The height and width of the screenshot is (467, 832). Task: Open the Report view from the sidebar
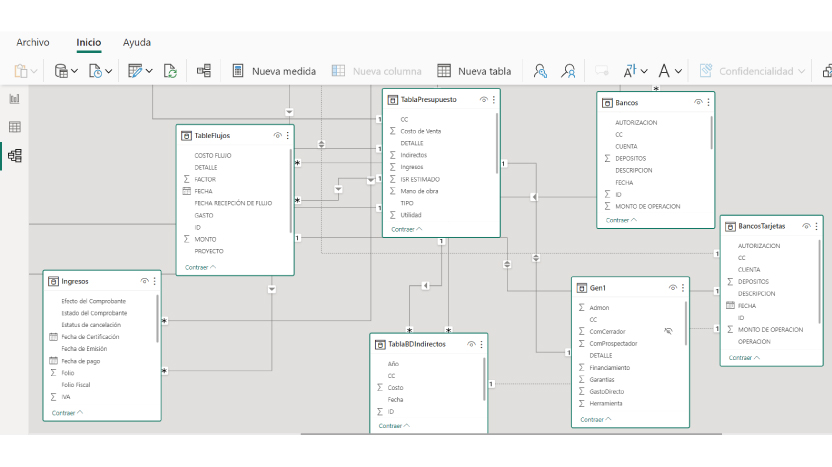tap(15, 99)
